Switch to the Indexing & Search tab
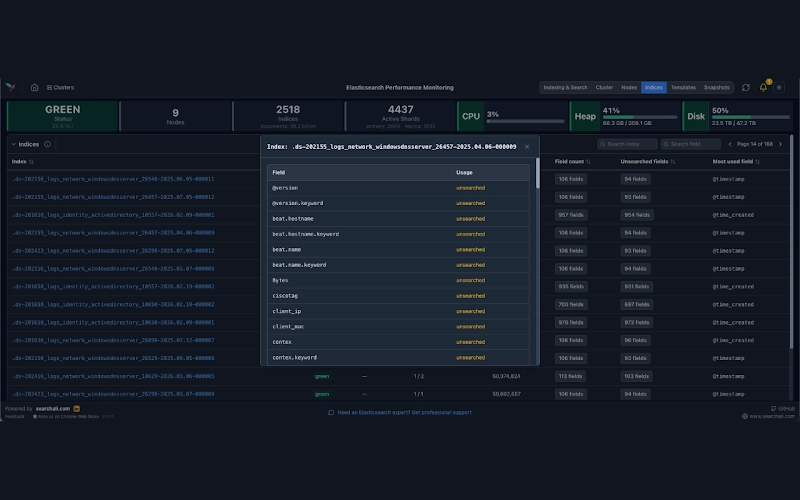 pyautogui.click(x=565, y=88)
